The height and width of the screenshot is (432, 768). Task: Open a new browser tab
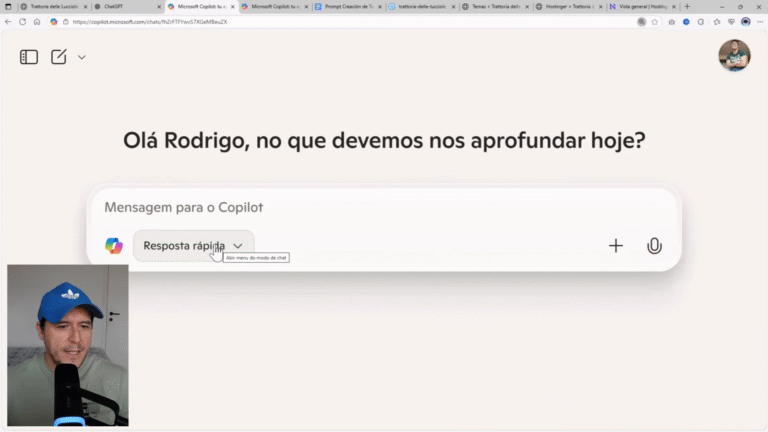click(x=687, y=7)
